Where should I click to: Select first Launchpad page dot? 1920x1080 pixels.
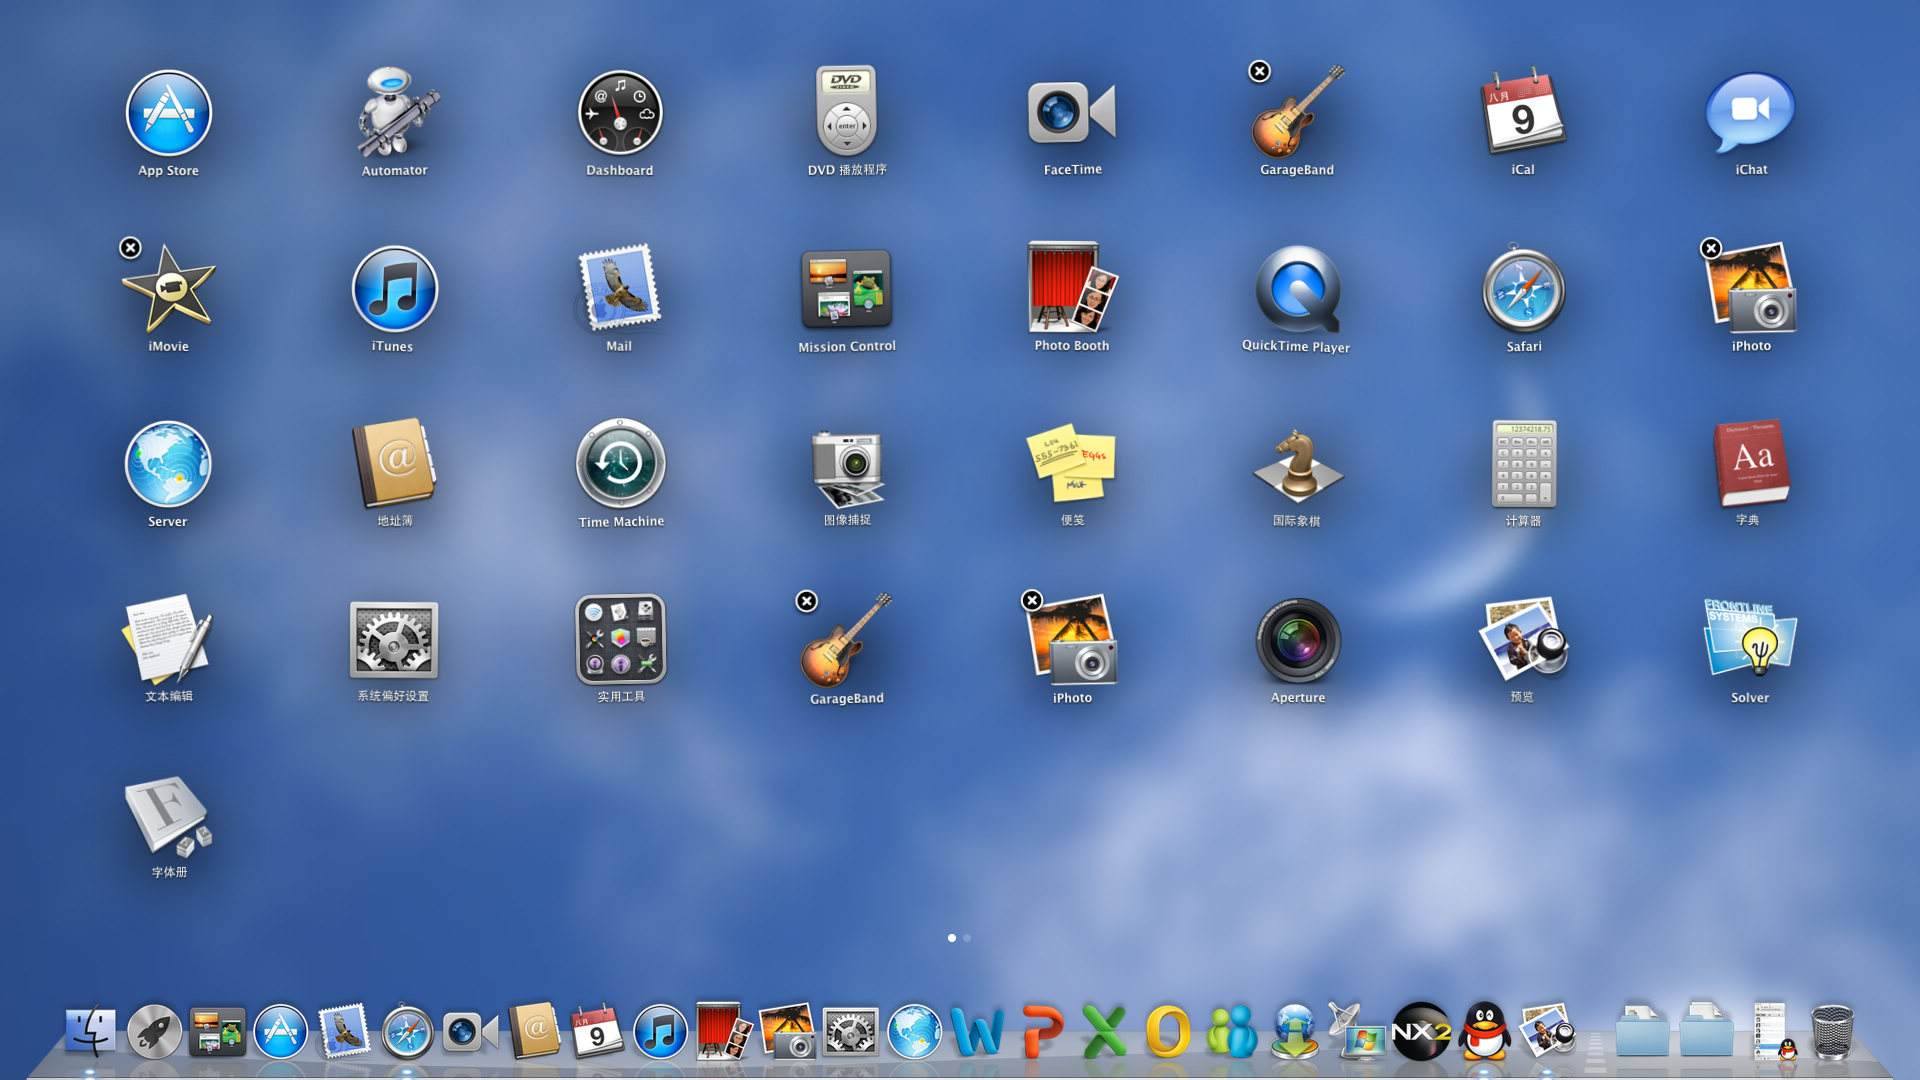[952, 938]
